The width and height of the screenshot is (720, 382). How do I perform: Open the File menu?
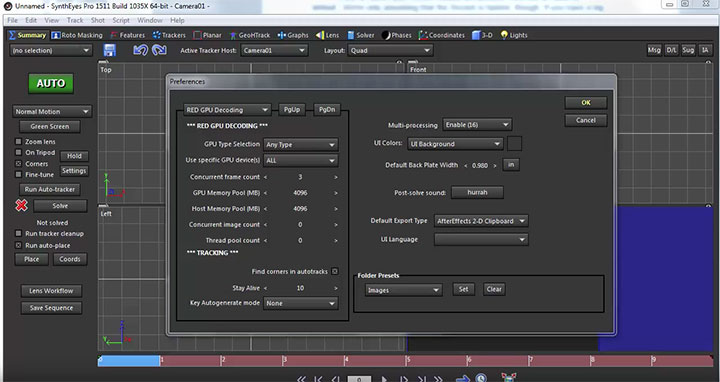[12, 20]
